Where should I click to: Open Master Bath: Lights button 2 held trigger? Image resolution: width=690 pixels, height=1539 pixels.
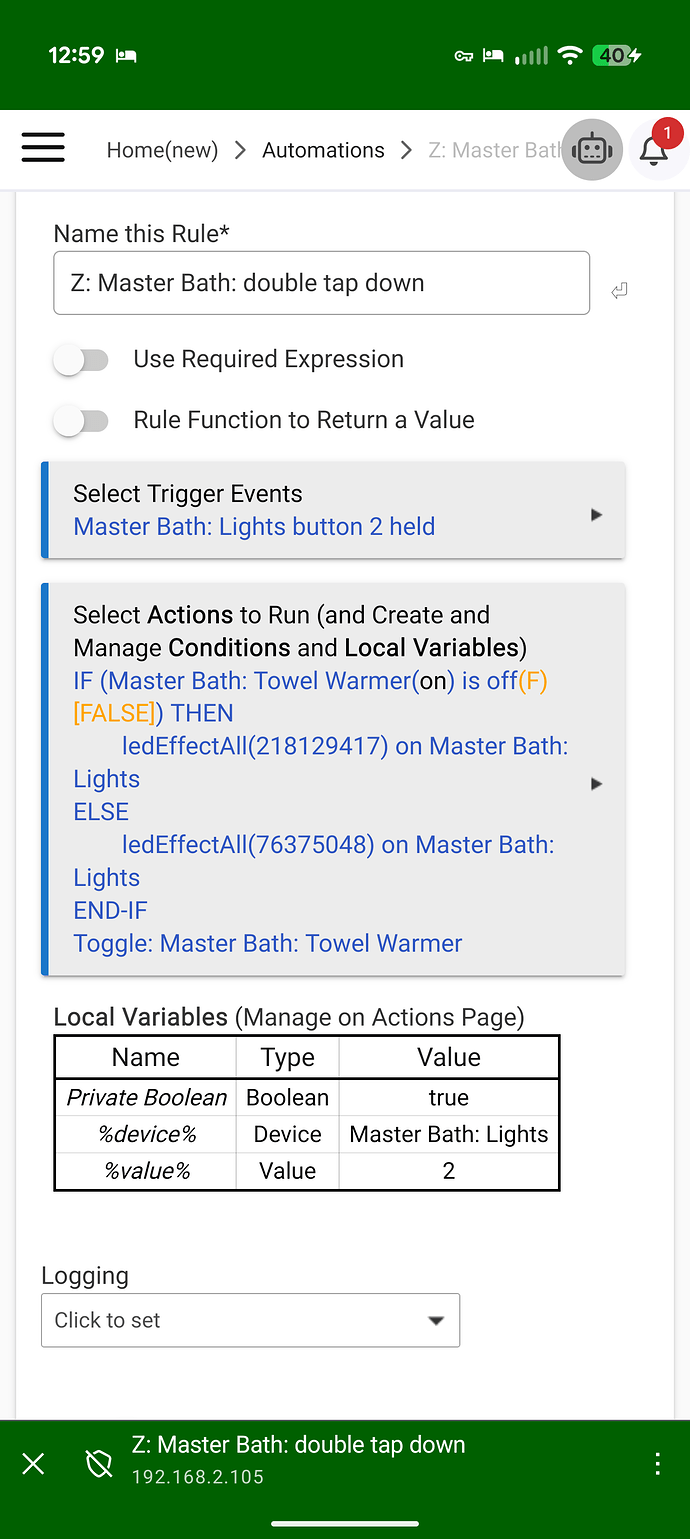(x=254, y=527)
